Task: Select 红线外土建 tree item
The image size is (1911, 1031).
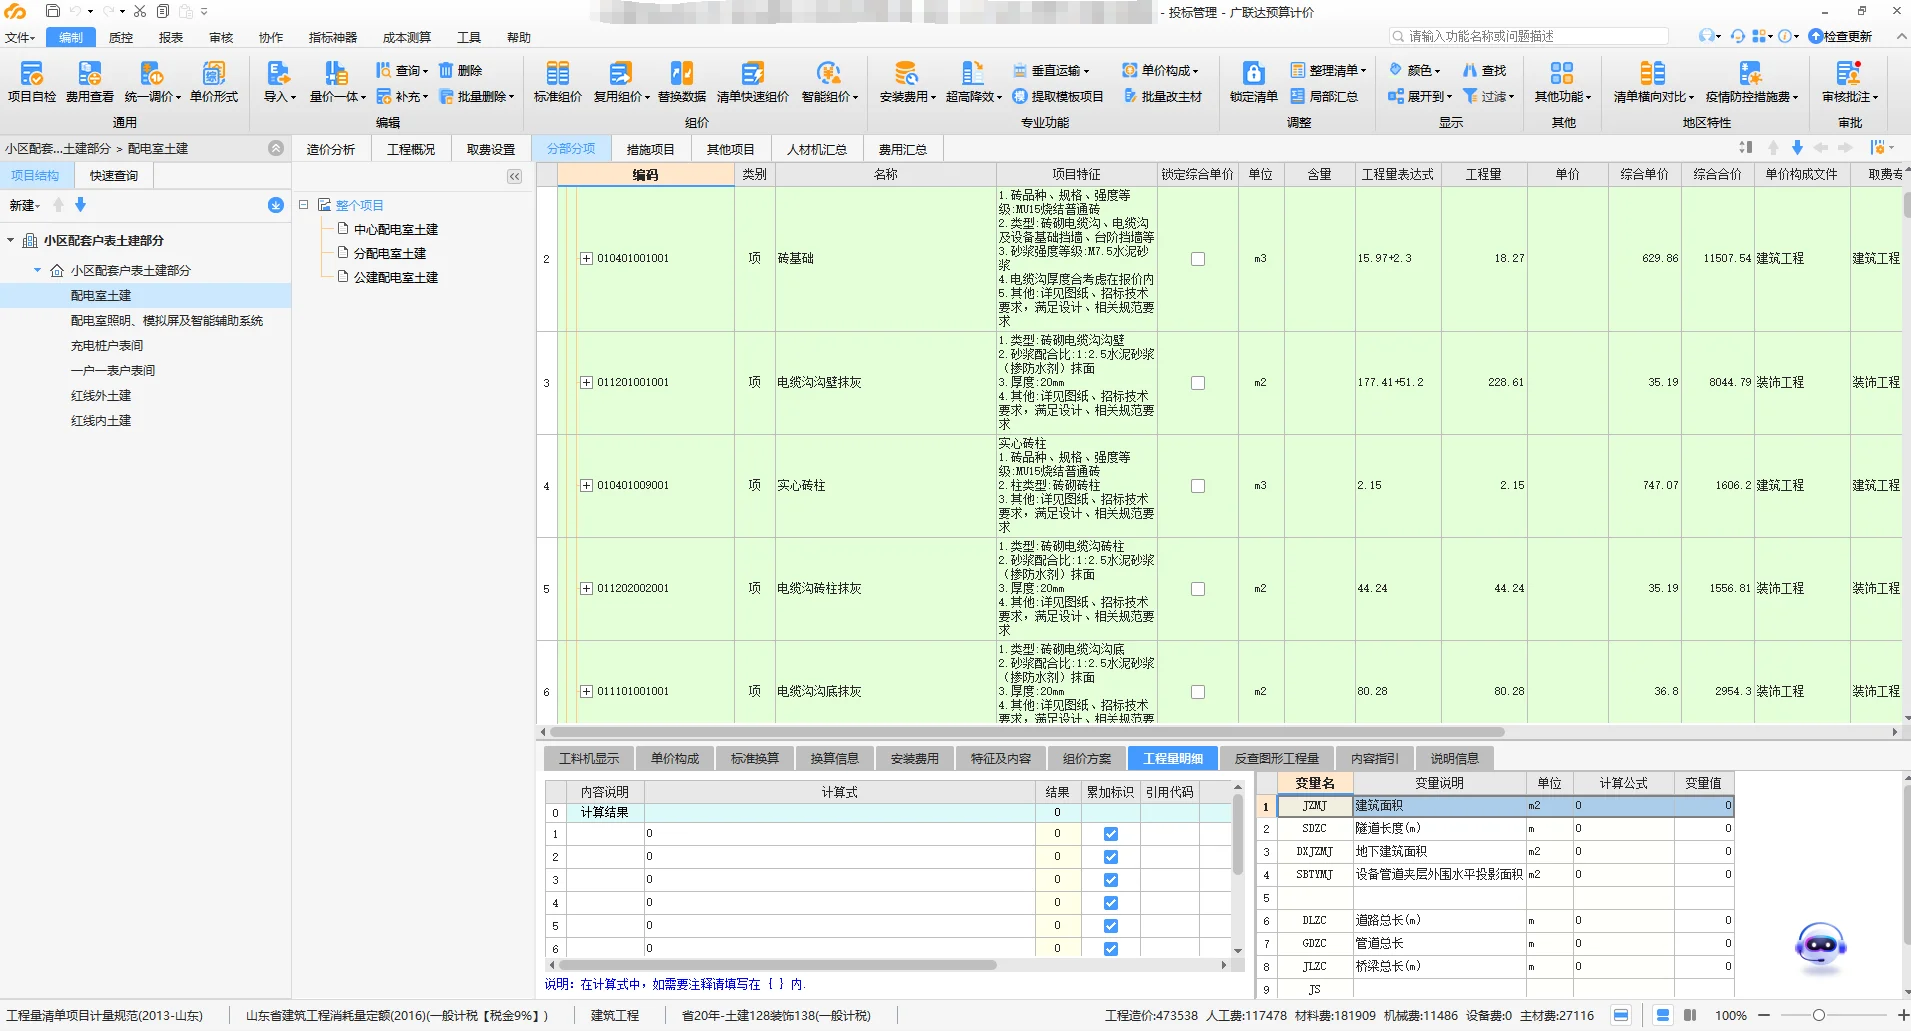Action: coord(101,396)
